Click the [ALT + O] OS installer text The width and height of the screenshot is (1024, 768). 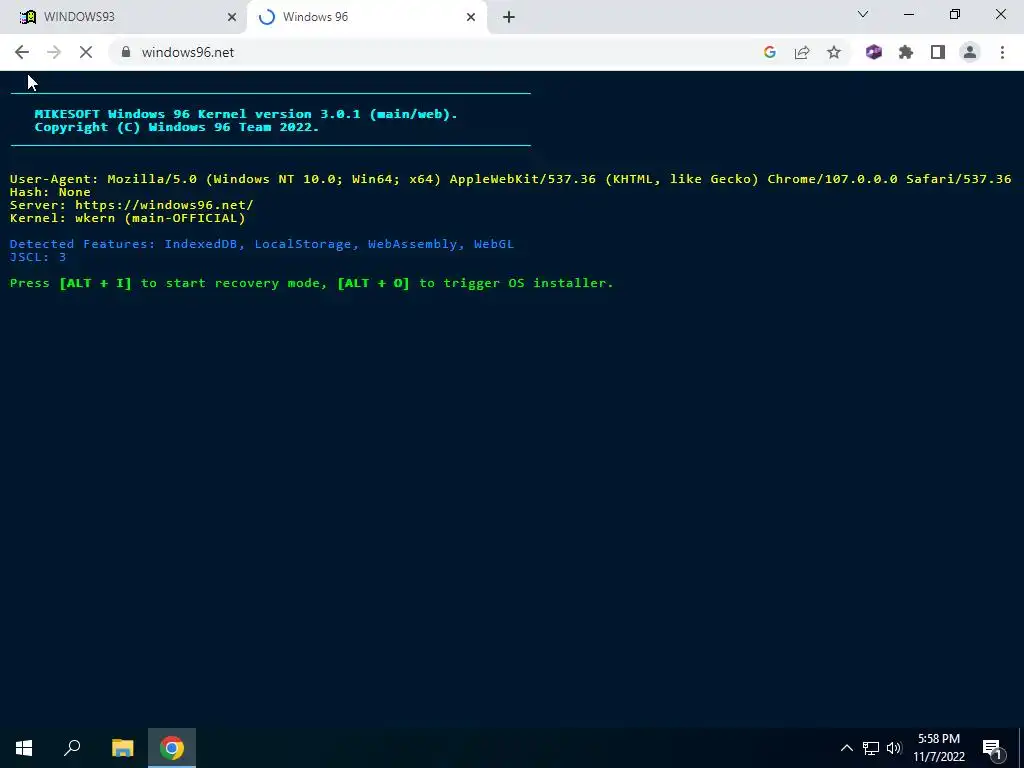coord(374,283)
